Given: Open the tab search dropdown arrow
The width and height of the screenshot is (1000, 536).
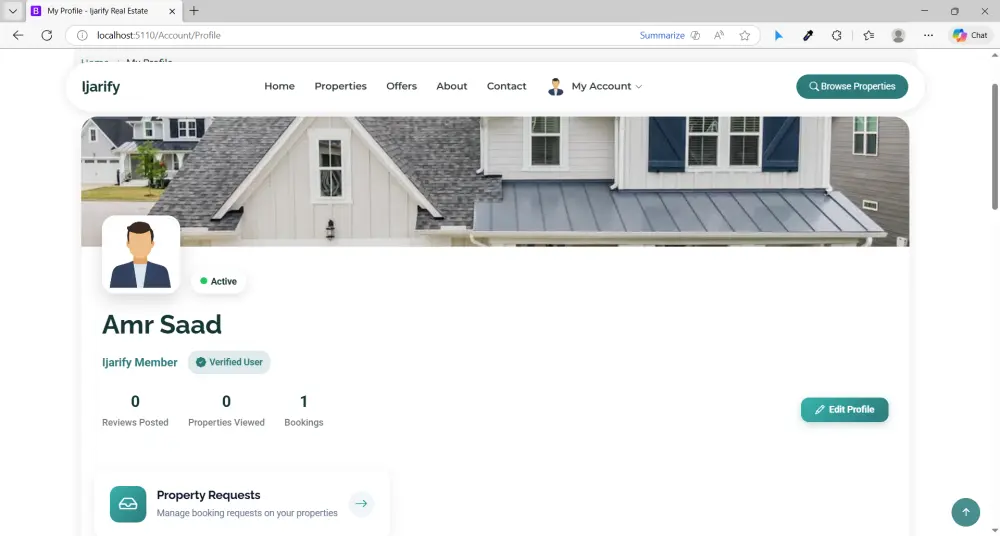Looking at the screenshot, I should pos(13,11).
